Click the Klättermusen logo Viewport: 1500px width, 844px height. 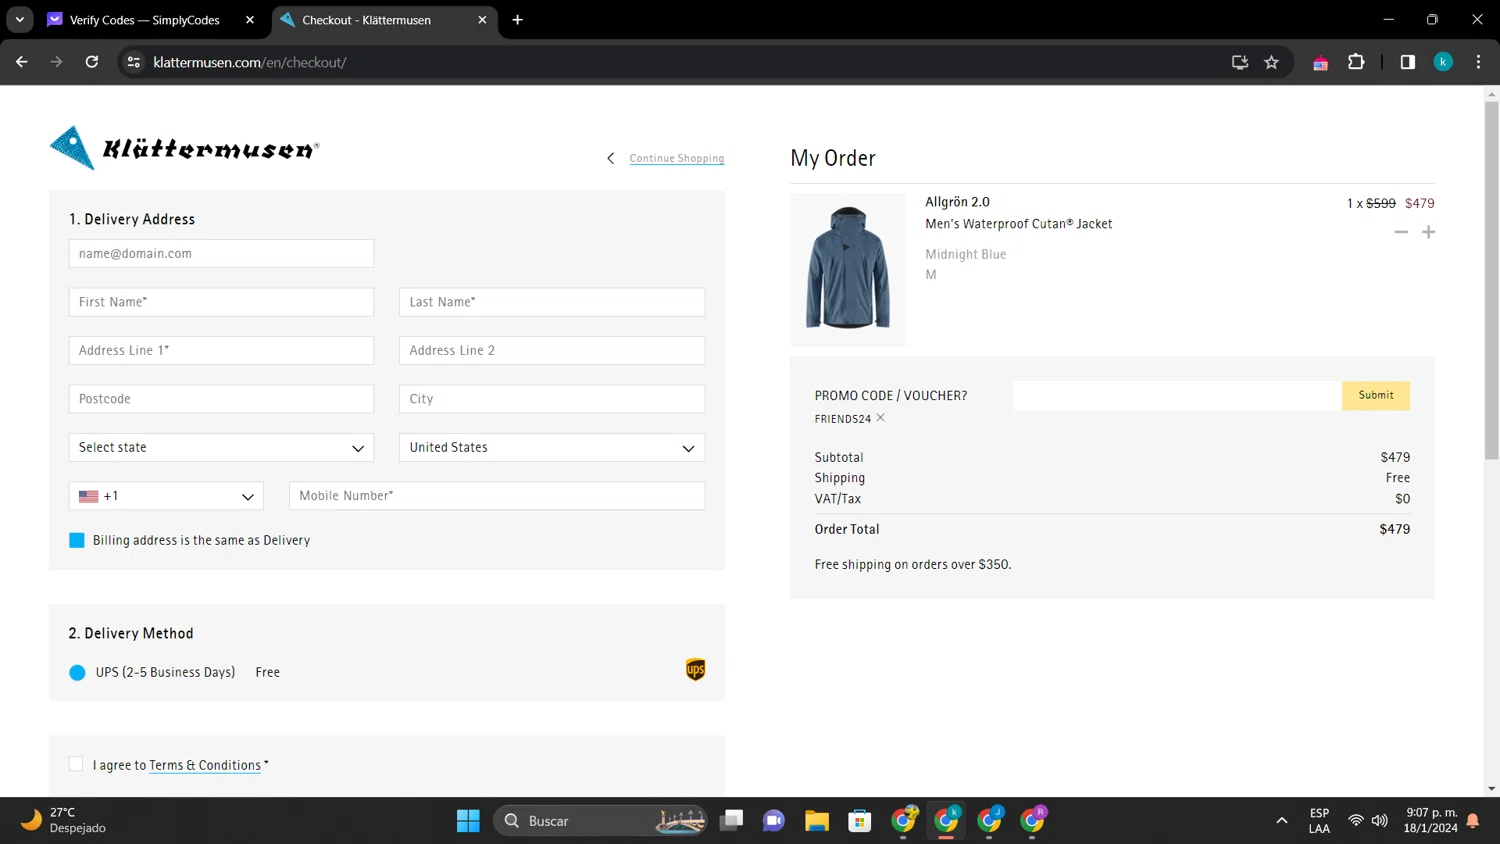[184, 149]
